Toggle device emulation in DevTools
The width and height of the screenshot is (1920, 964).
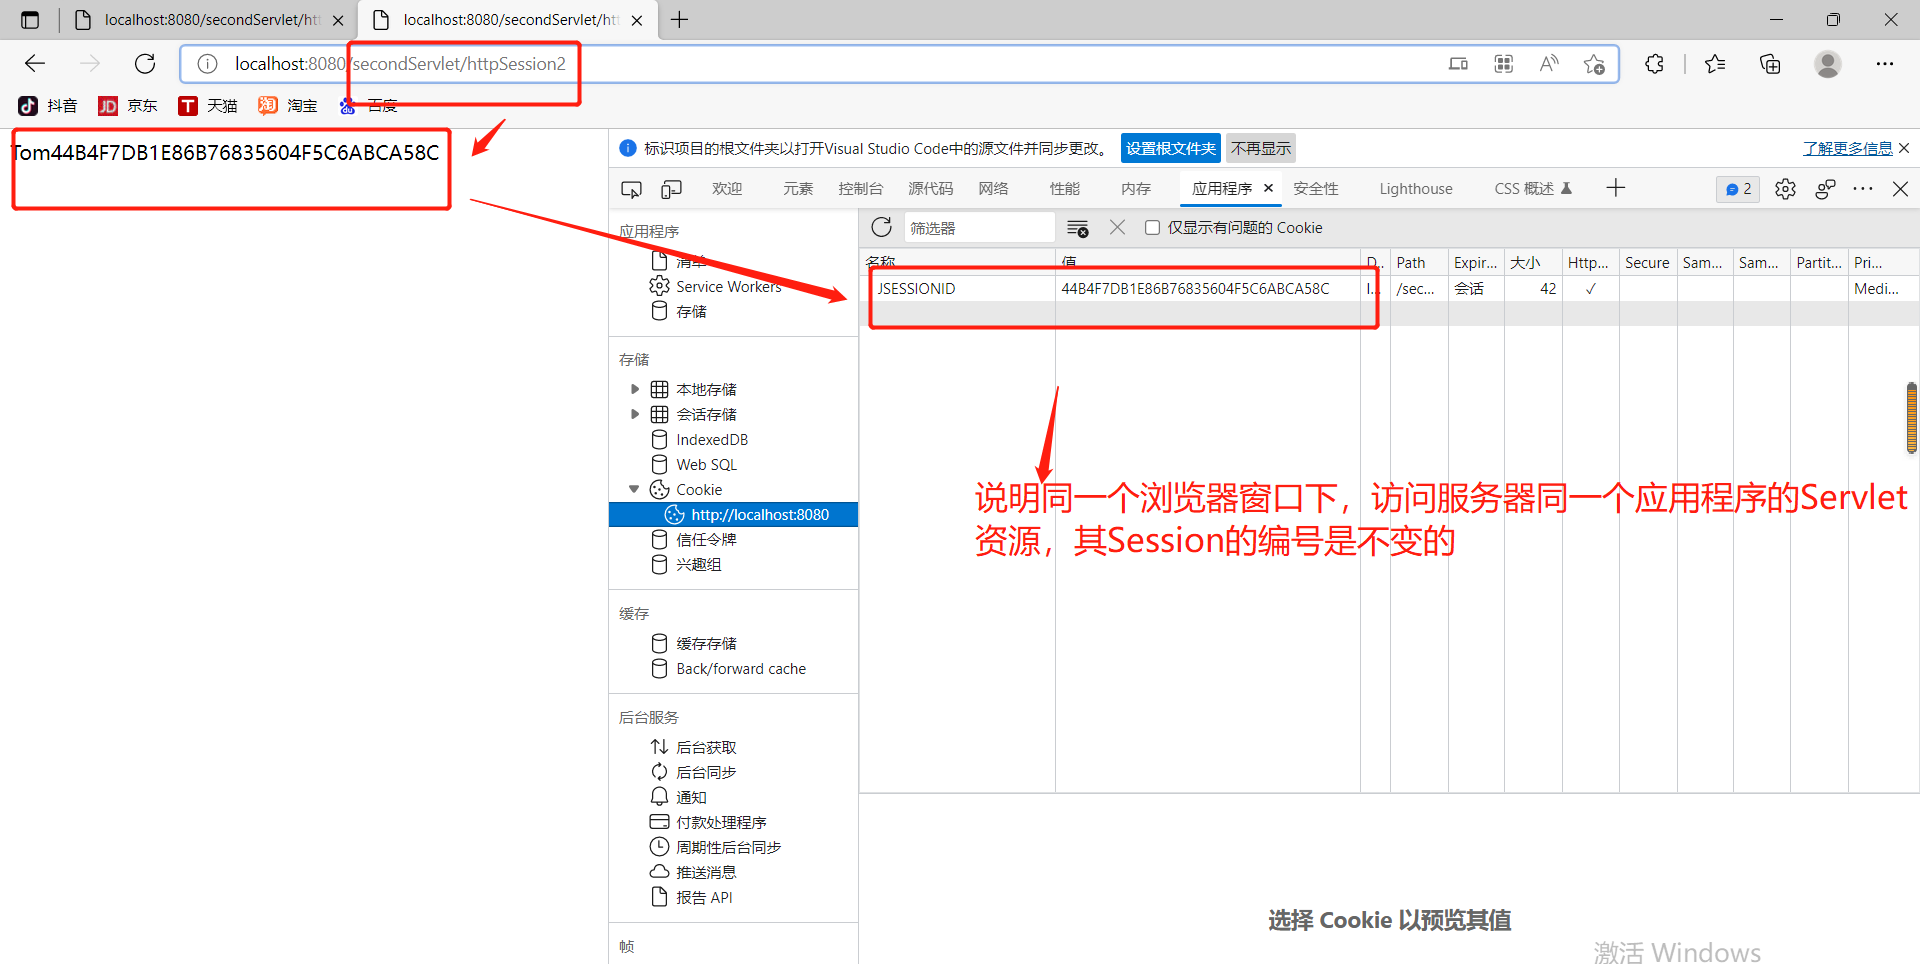point(672,189)
